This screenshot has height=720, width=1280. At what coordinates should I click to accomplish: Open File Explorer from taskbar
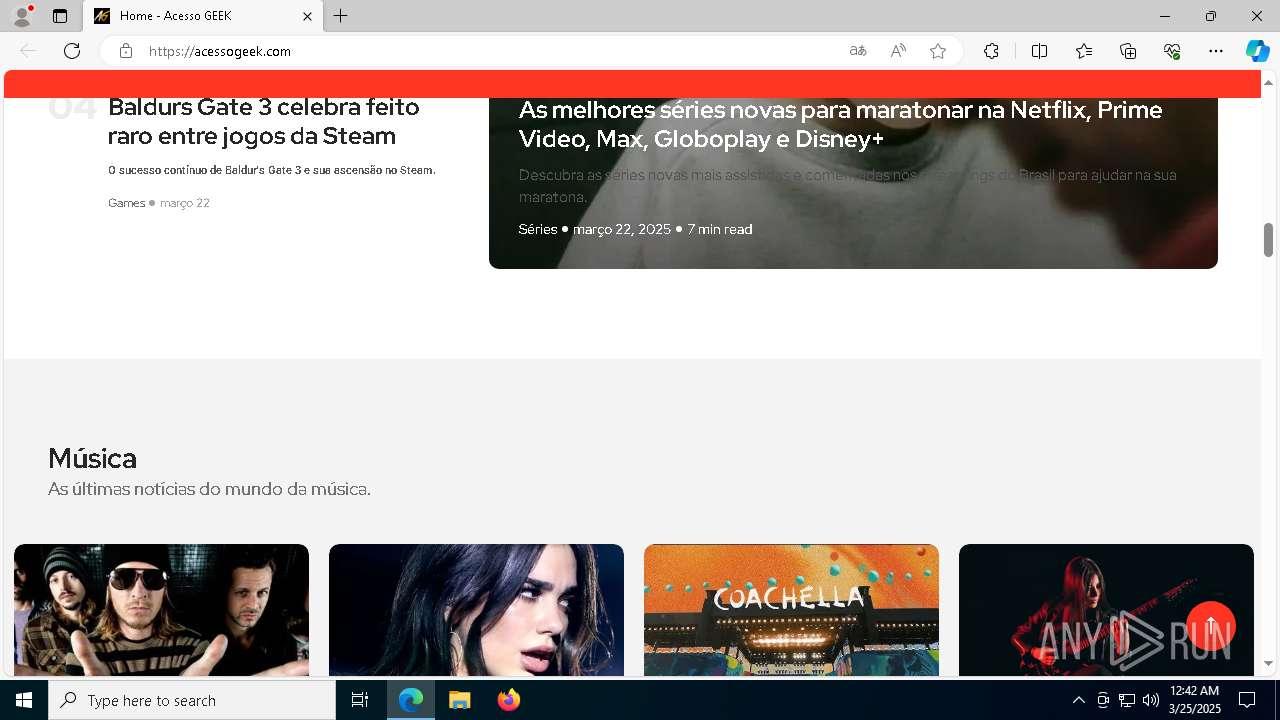(460, 700)
